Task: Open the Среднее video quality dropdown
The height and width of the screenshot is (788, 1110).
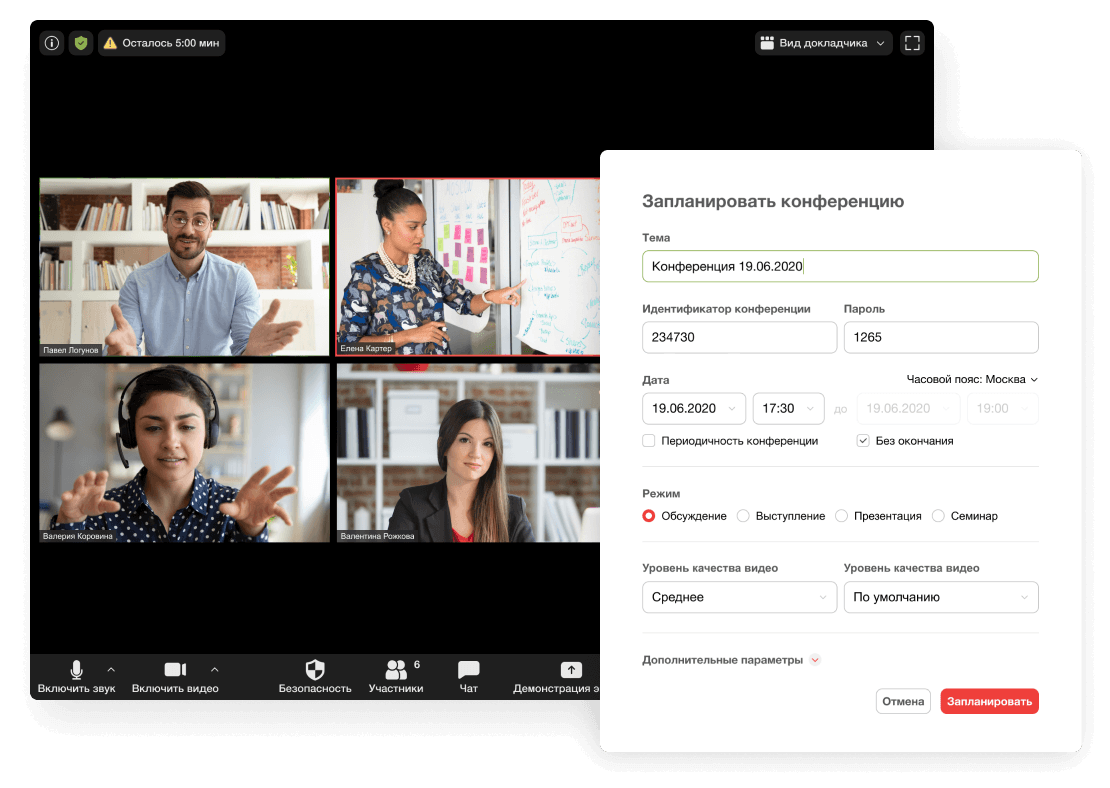Action: (739, 597)
